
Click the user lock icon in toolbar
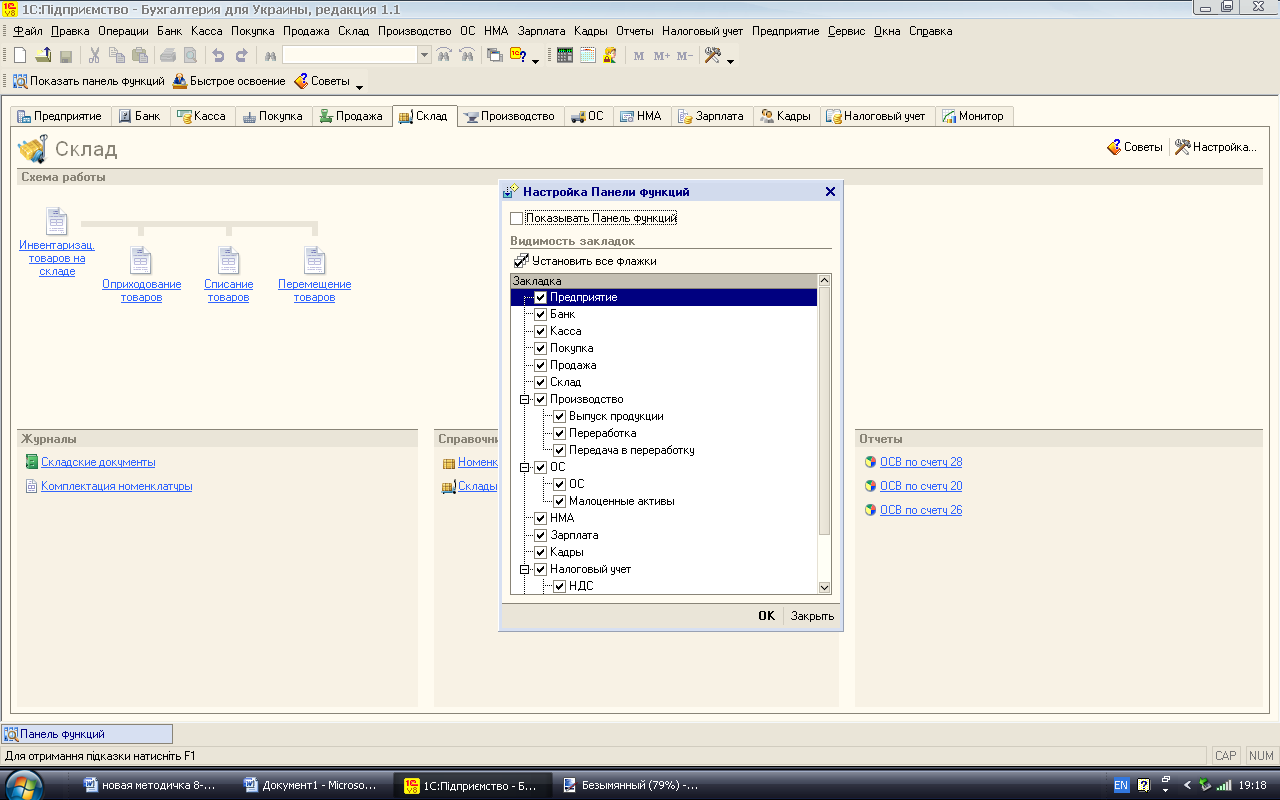(x=610, y=56)
